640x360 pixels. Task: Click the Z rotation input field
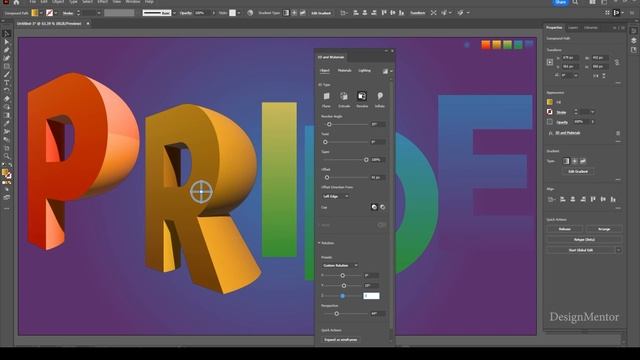pyautogui.click(x=371, y=296)
